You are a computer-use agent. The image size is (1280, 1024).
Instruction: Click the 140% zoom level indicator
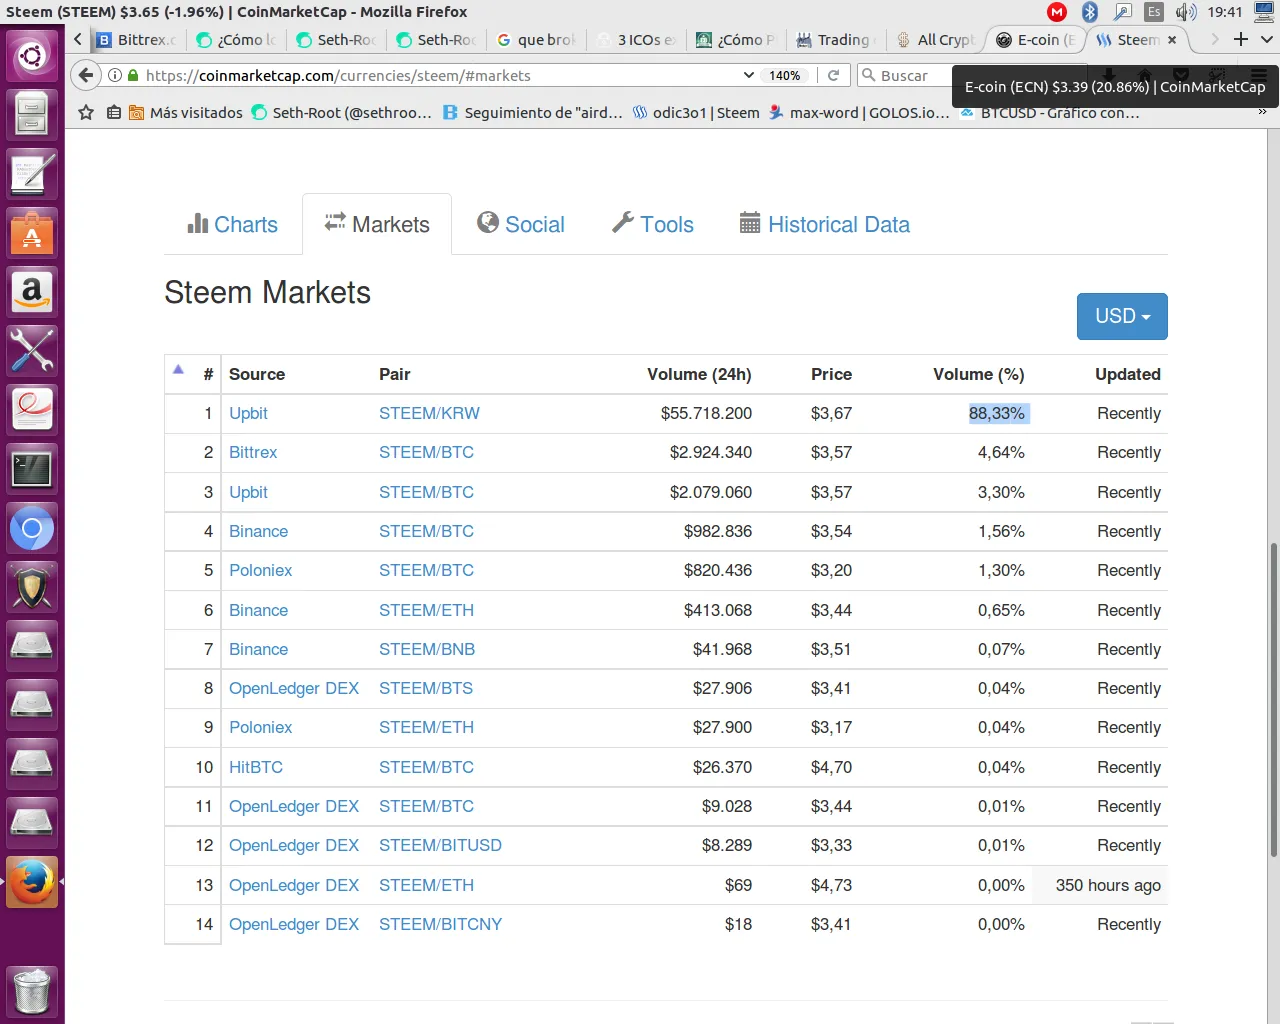(x=785, y=75)
